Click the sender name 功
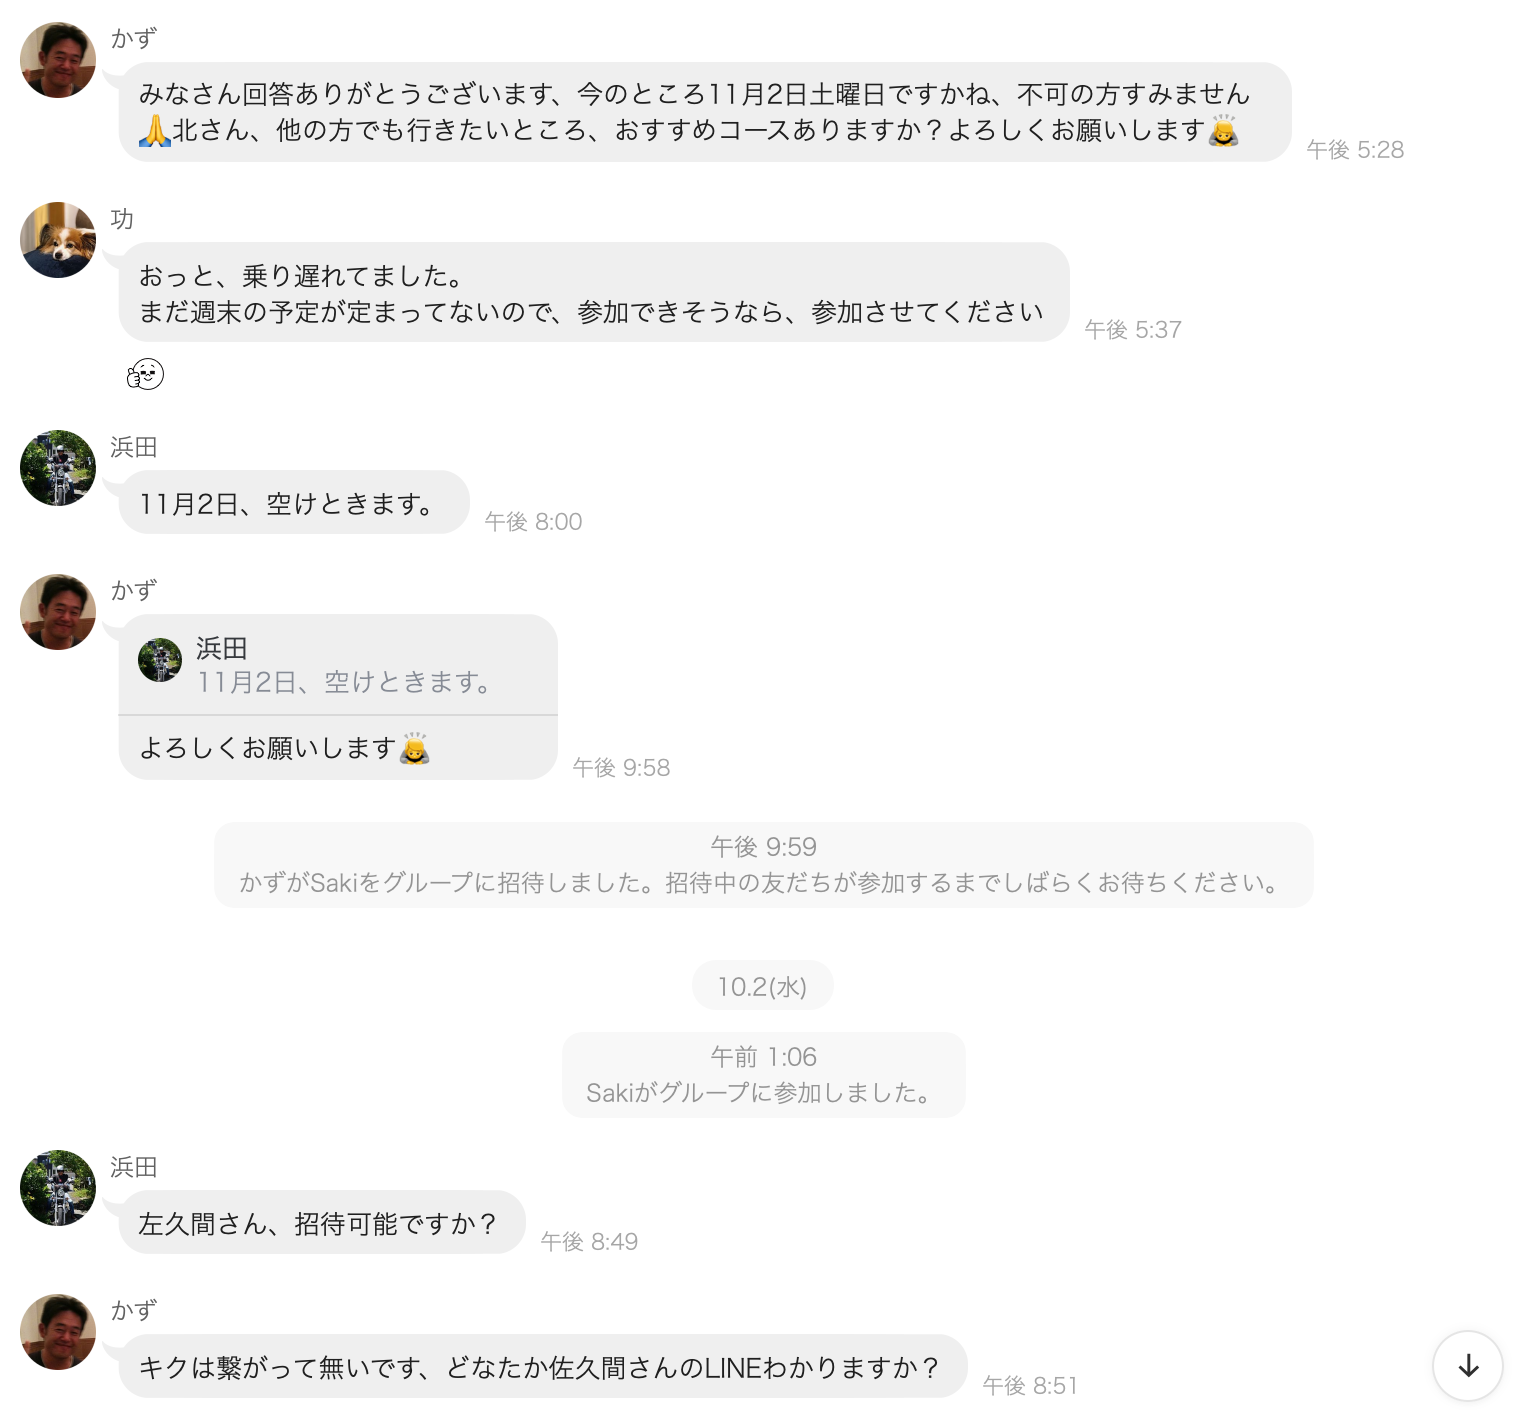Image resolution: width=1520 pixels, height=1420 pixels. [x=122, y=219]
